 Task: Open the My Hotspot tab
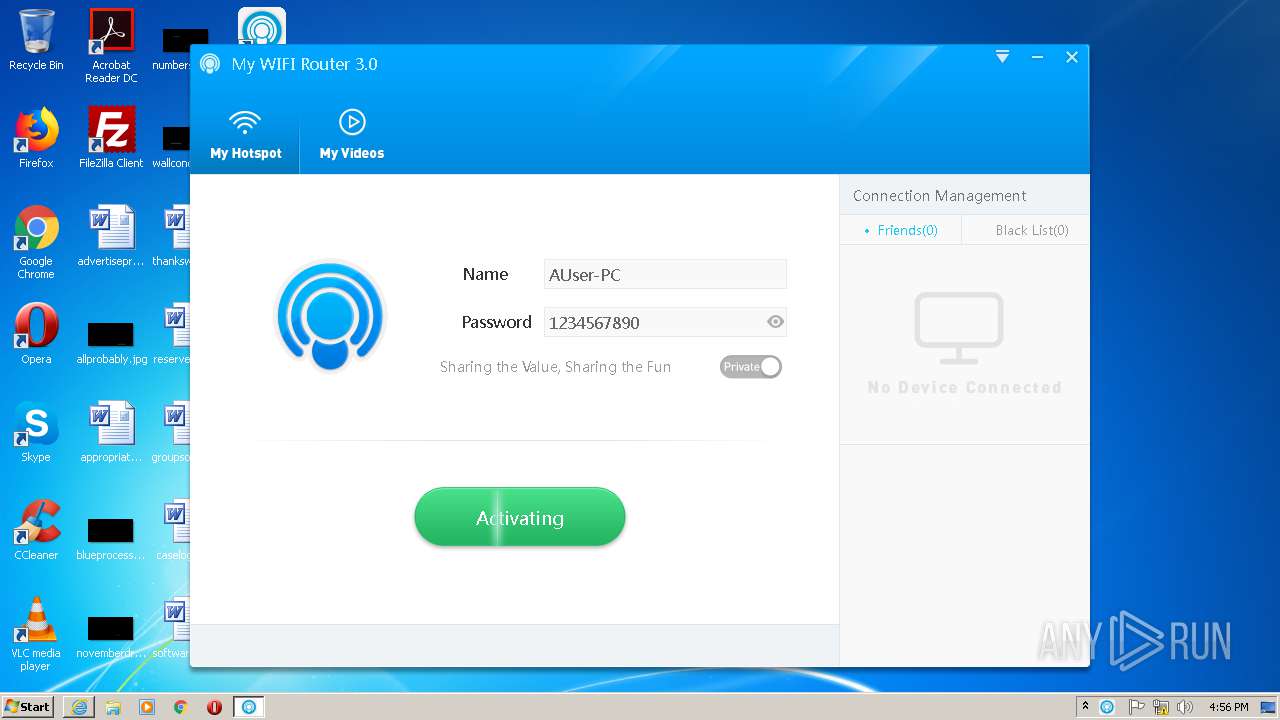pos(245,135)
